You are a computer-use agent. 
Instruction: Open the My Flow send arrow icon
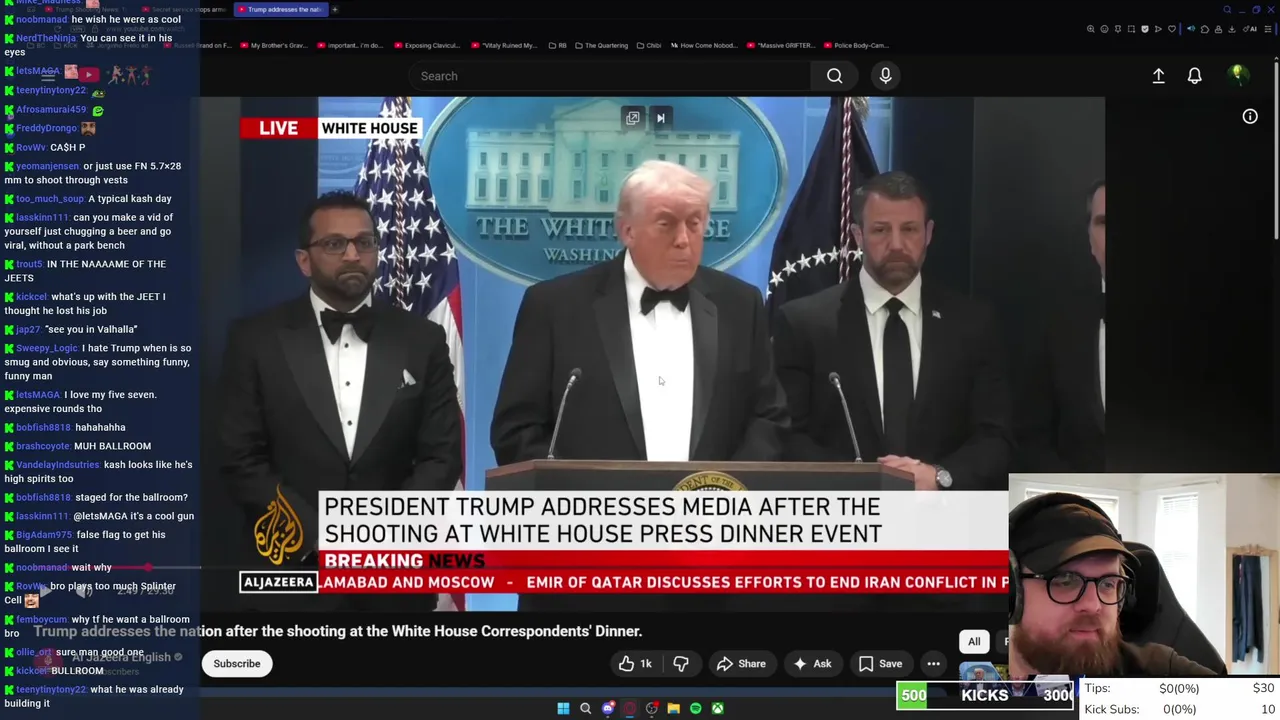click(x=1158, y=29)
